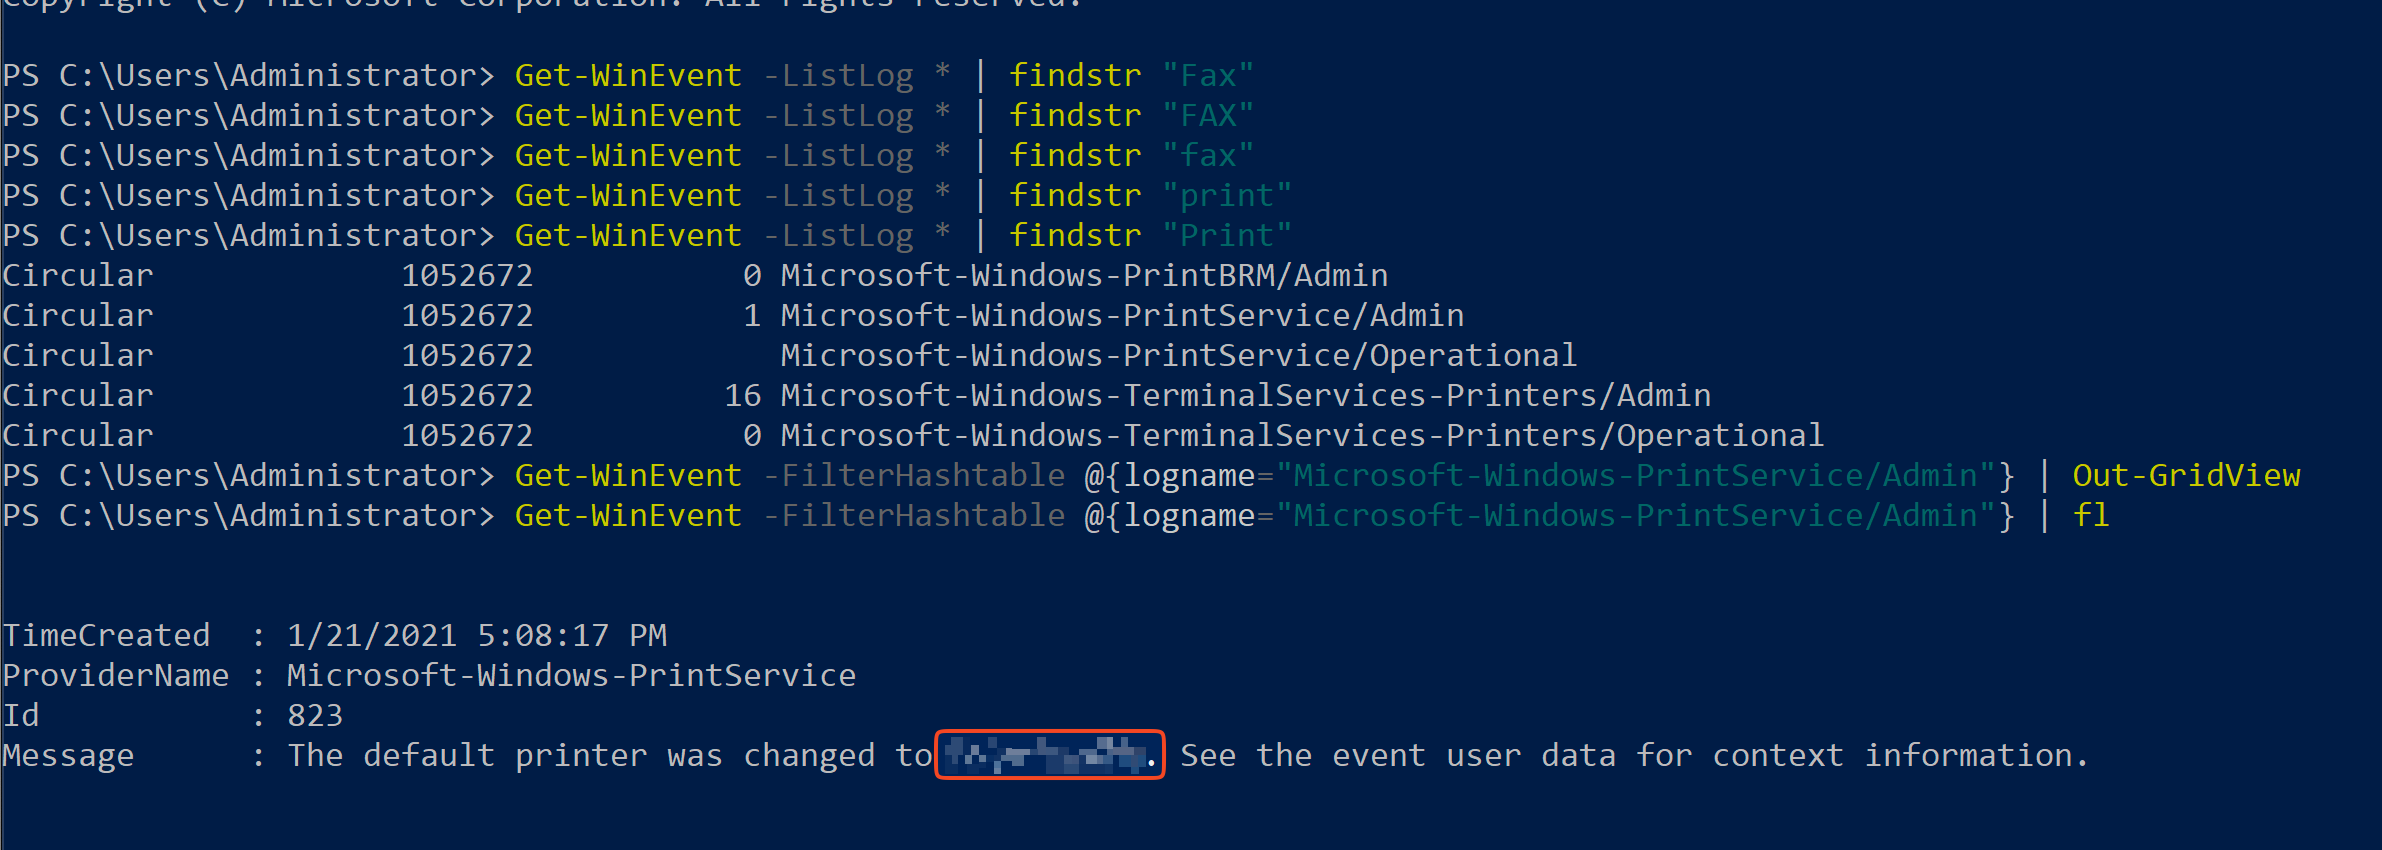The image size is (2382, 850).
Task: Click "See the event user data" message text
Action: point(1398,756)
